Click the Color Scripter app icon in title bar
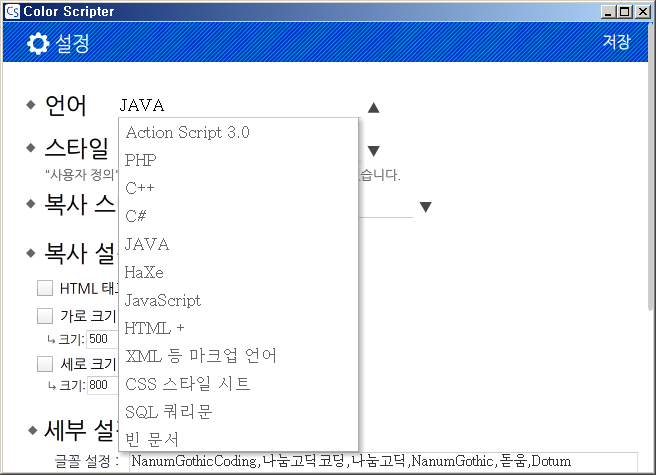Image resolution: width=656 pixels, height=475 pixels. click(11, 11)
